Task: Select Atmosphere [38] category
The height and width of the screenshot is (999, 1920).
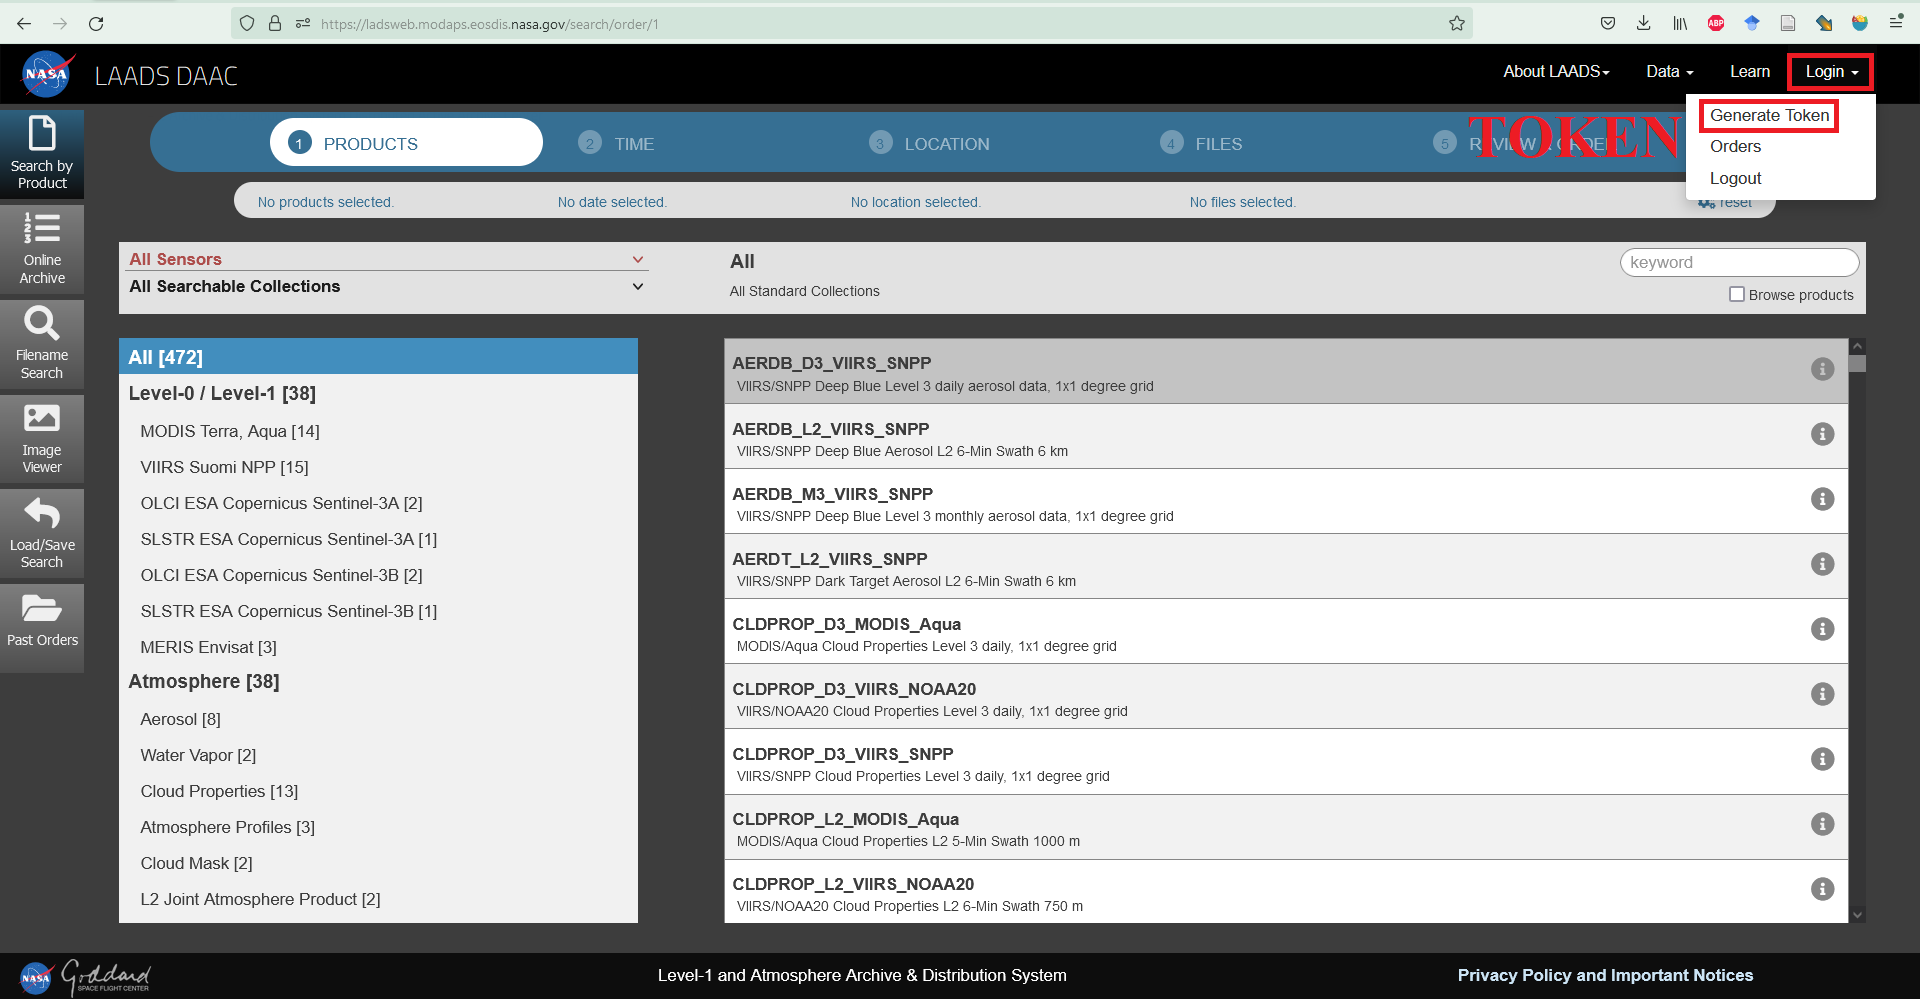Action: (x=204, y=681)
